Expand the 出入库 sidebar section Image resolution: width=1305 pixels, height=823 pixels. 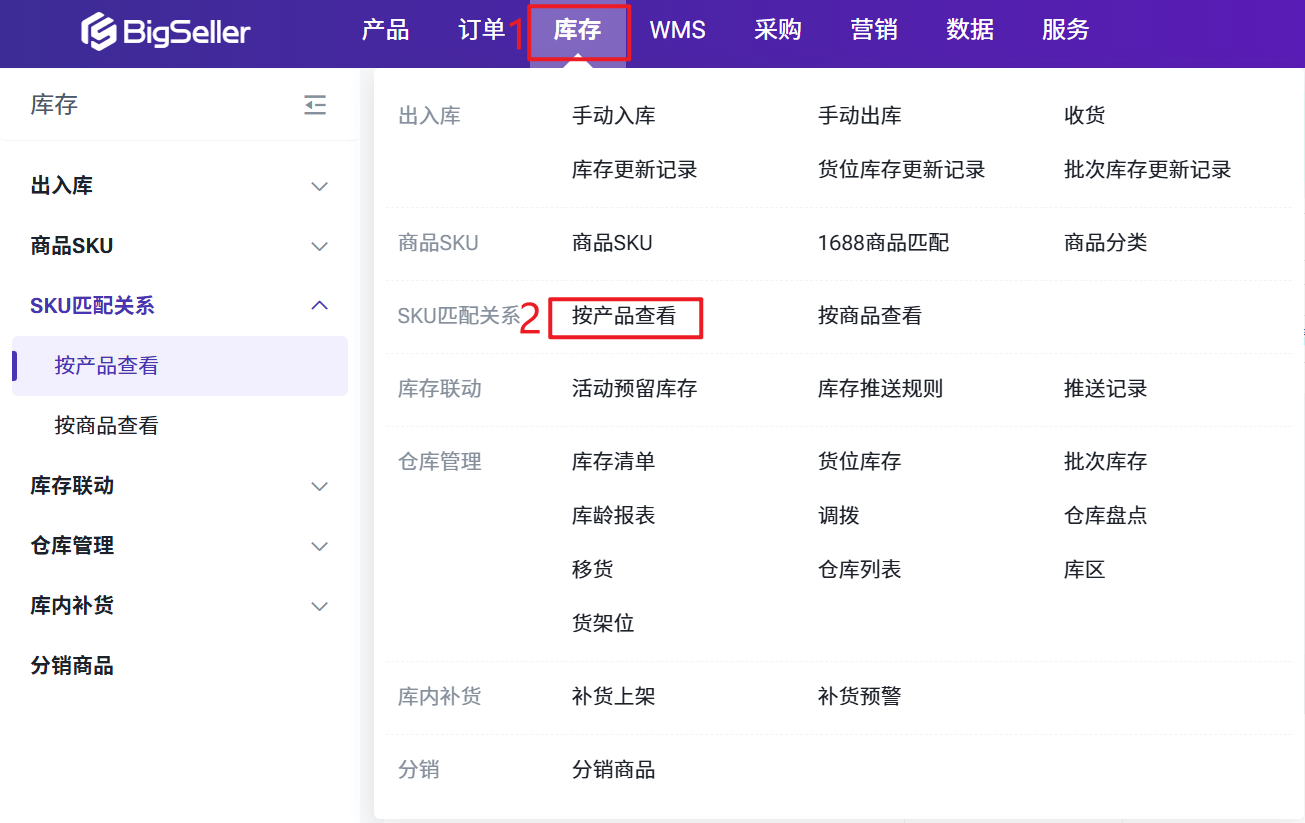pos(319,186)
